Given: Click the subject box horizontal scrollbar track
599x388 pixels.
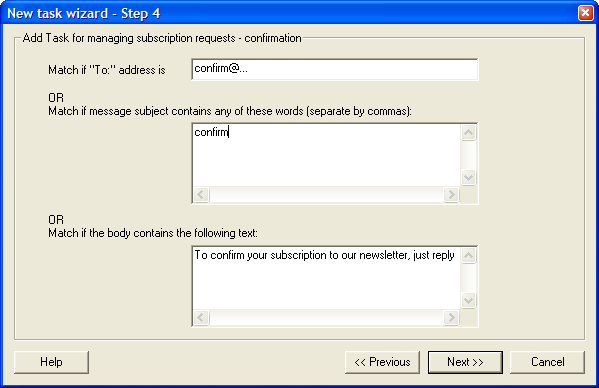Looking at the screenshot, I should pyautogui.click(x=326, y=194).
